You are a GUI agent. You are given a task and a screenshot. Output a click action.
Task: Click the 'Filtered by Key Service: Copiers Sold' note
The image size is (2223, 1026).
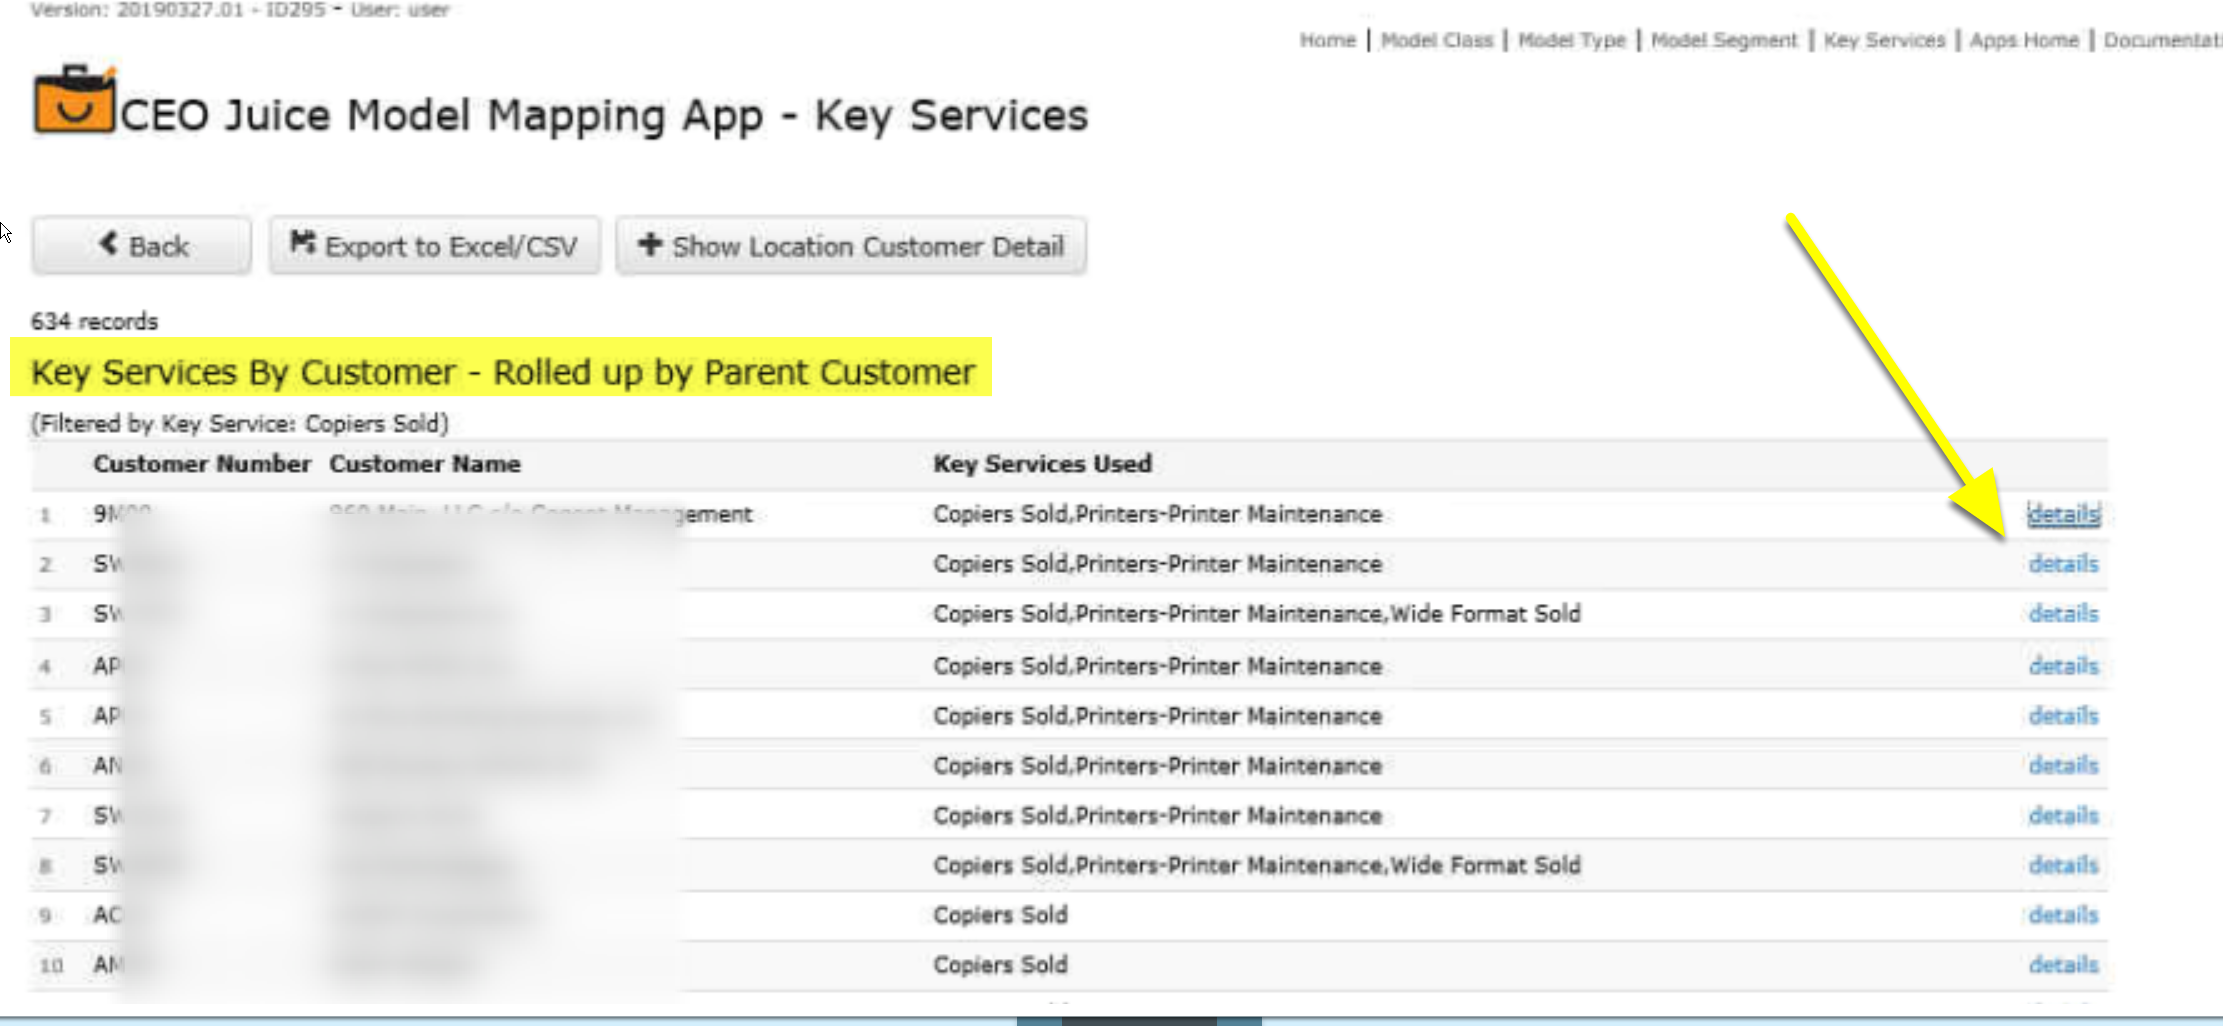239,424
